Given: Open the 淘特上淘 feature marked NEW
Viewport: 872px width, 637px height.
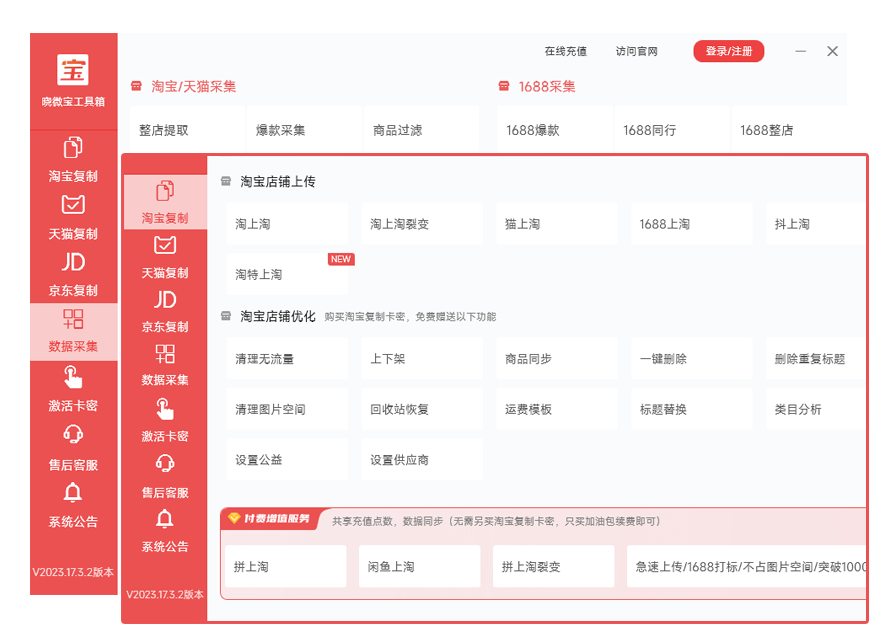Looking at the screenshot, I should tap(286, 274).
